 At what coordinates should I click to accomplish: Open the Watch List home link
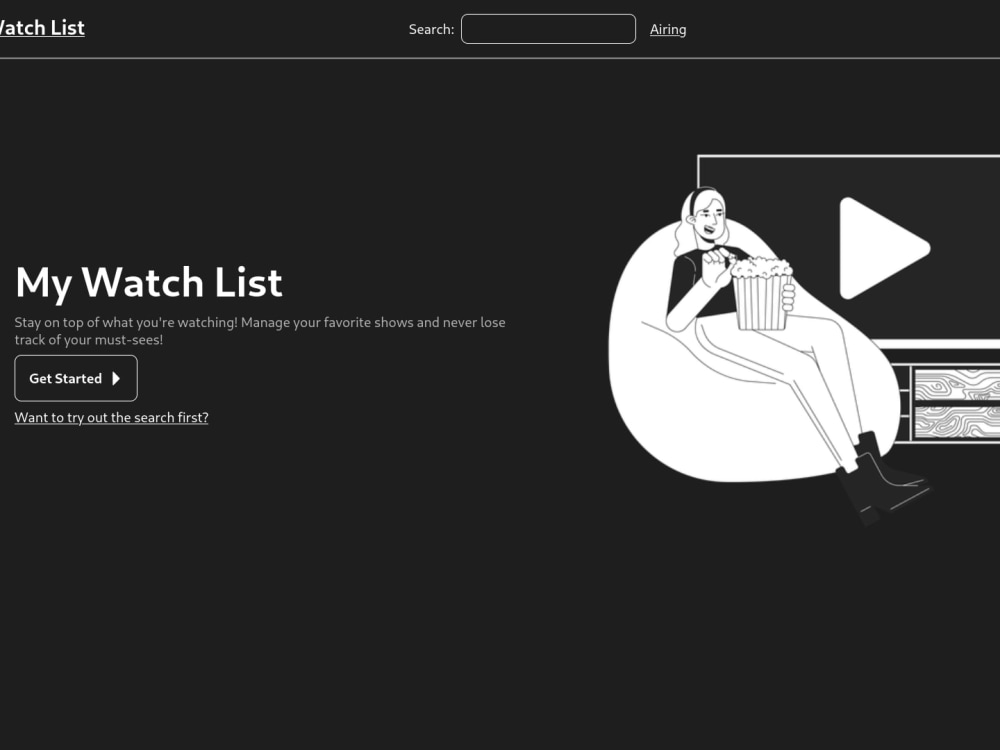point(41,28)
